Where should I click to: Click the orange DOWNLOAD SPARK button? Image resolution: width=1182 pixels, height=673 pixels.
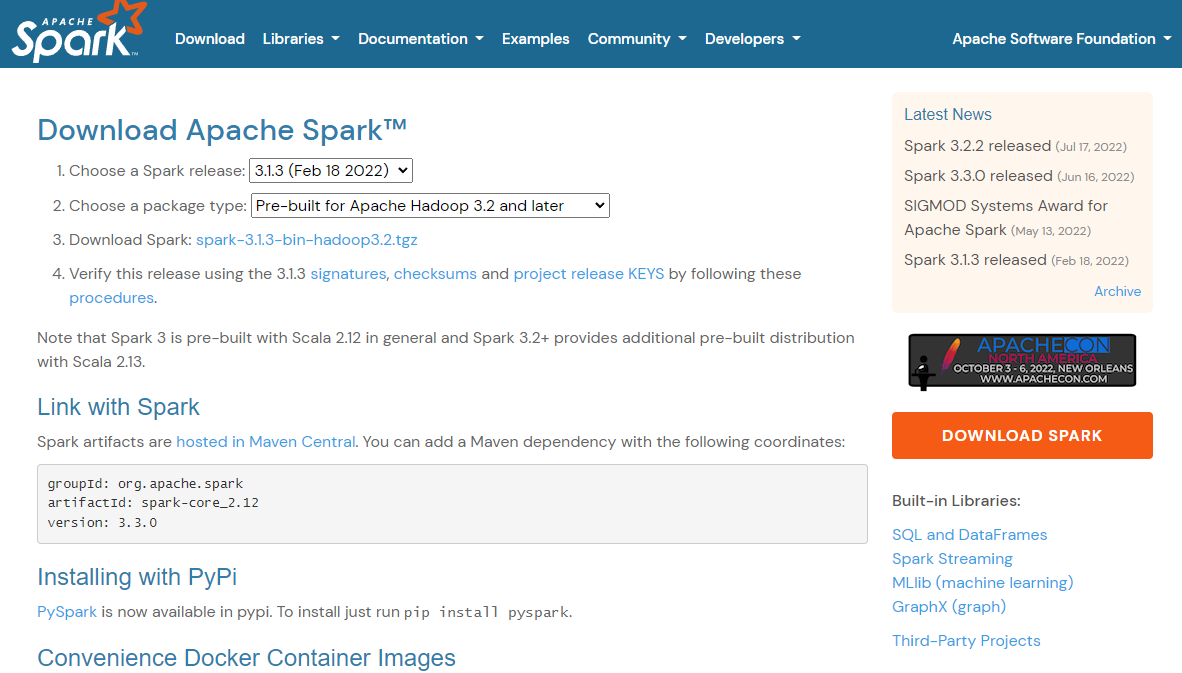pyautogui.click(x=1022, y=436)
